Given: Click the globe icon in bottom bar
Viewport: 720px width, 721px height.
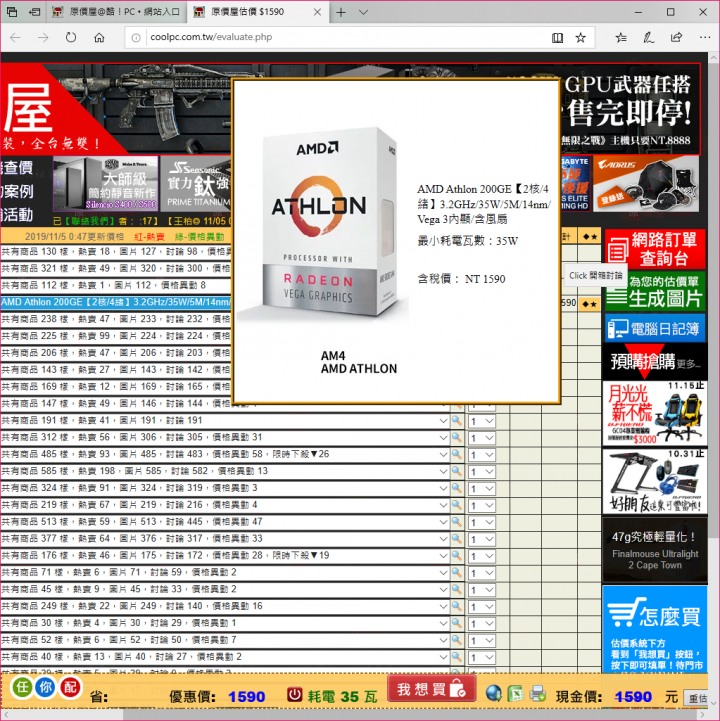Looking at the screenshot, I should [x=494, y=693].
